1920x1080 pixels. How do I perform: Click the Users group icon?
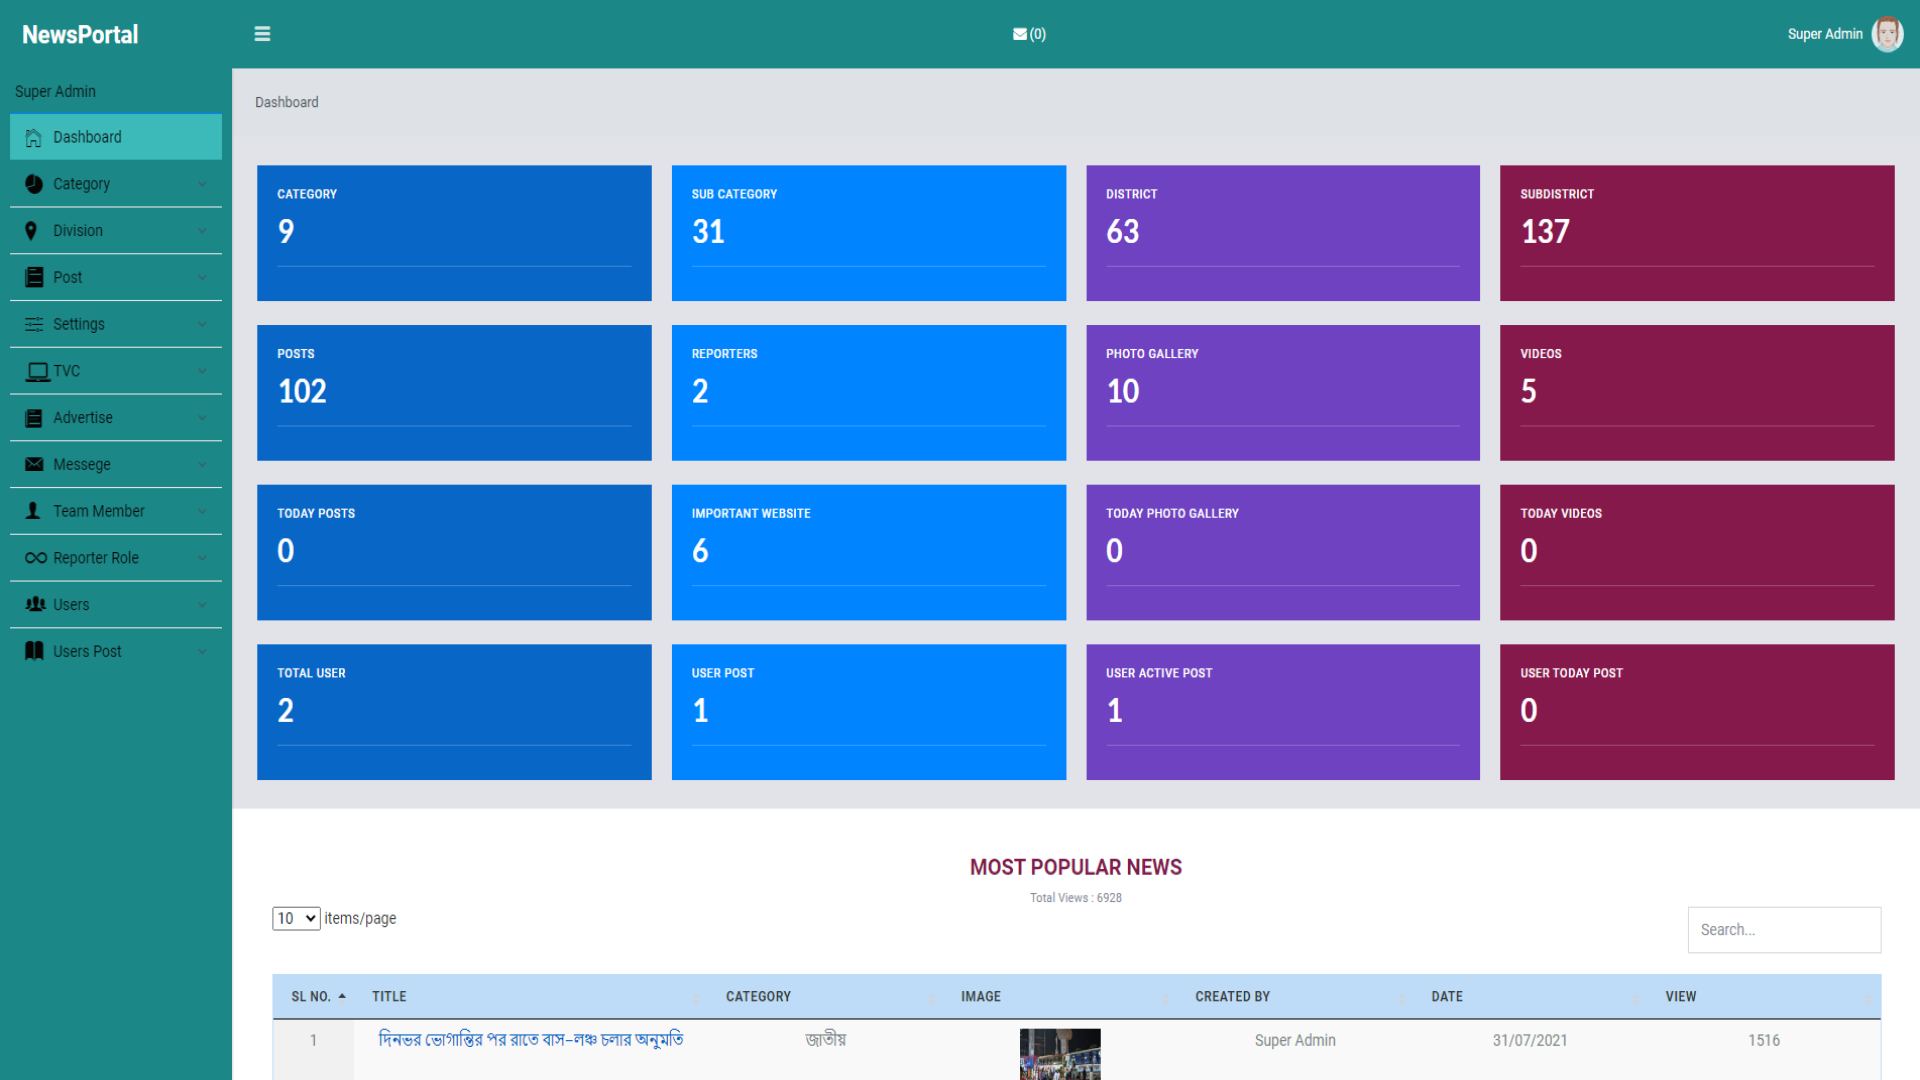click(35, 604)
